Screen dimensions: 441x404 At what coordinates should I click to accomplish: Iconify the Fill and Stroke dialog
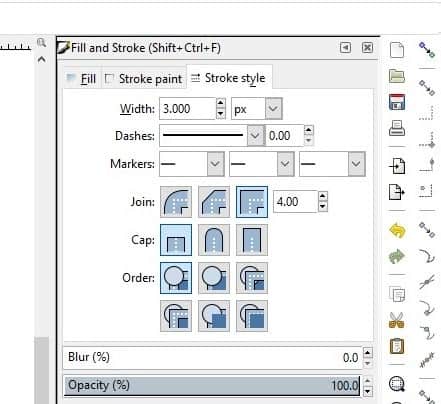[x=345, y=48]
